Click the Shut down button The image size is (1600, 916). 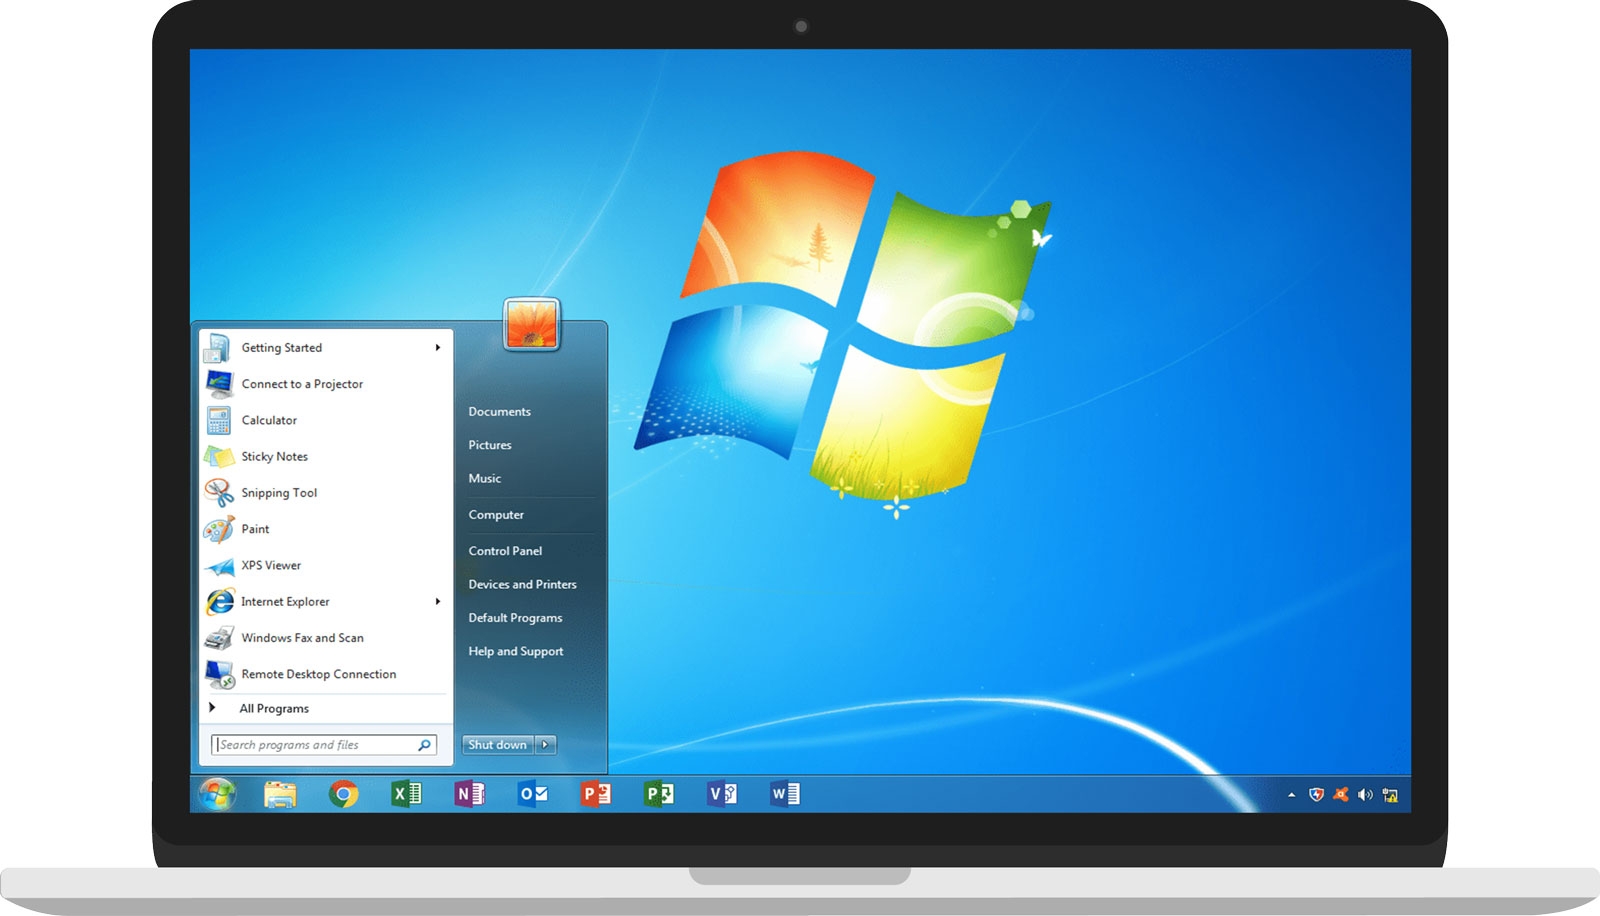click(x=497, y=745)
